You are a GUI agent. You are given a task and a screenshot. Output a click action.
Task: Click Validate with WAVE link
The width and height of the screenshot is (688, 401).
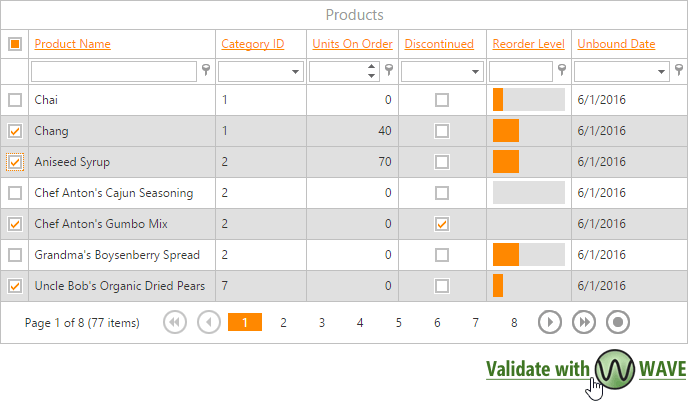point(585,368)
